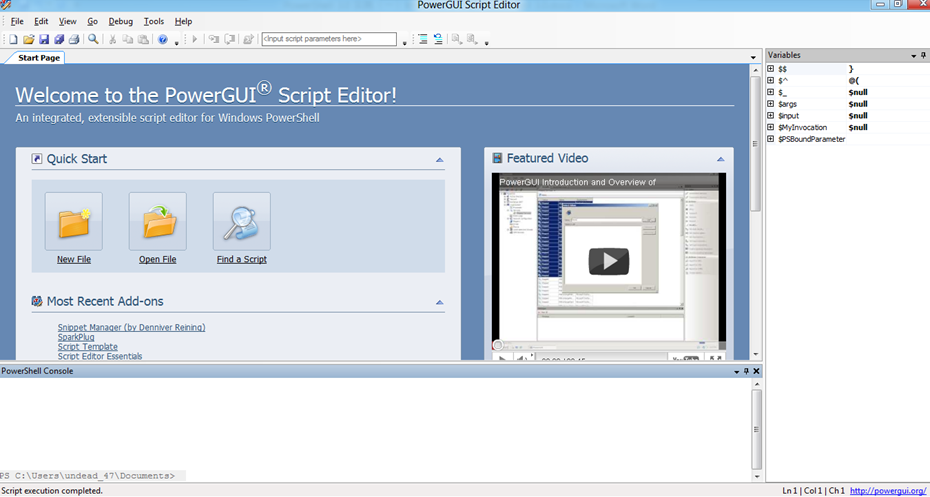Open the Script Editor Essentials link
The height and width of the screenshot is (497, 930).
coord(100,356)
